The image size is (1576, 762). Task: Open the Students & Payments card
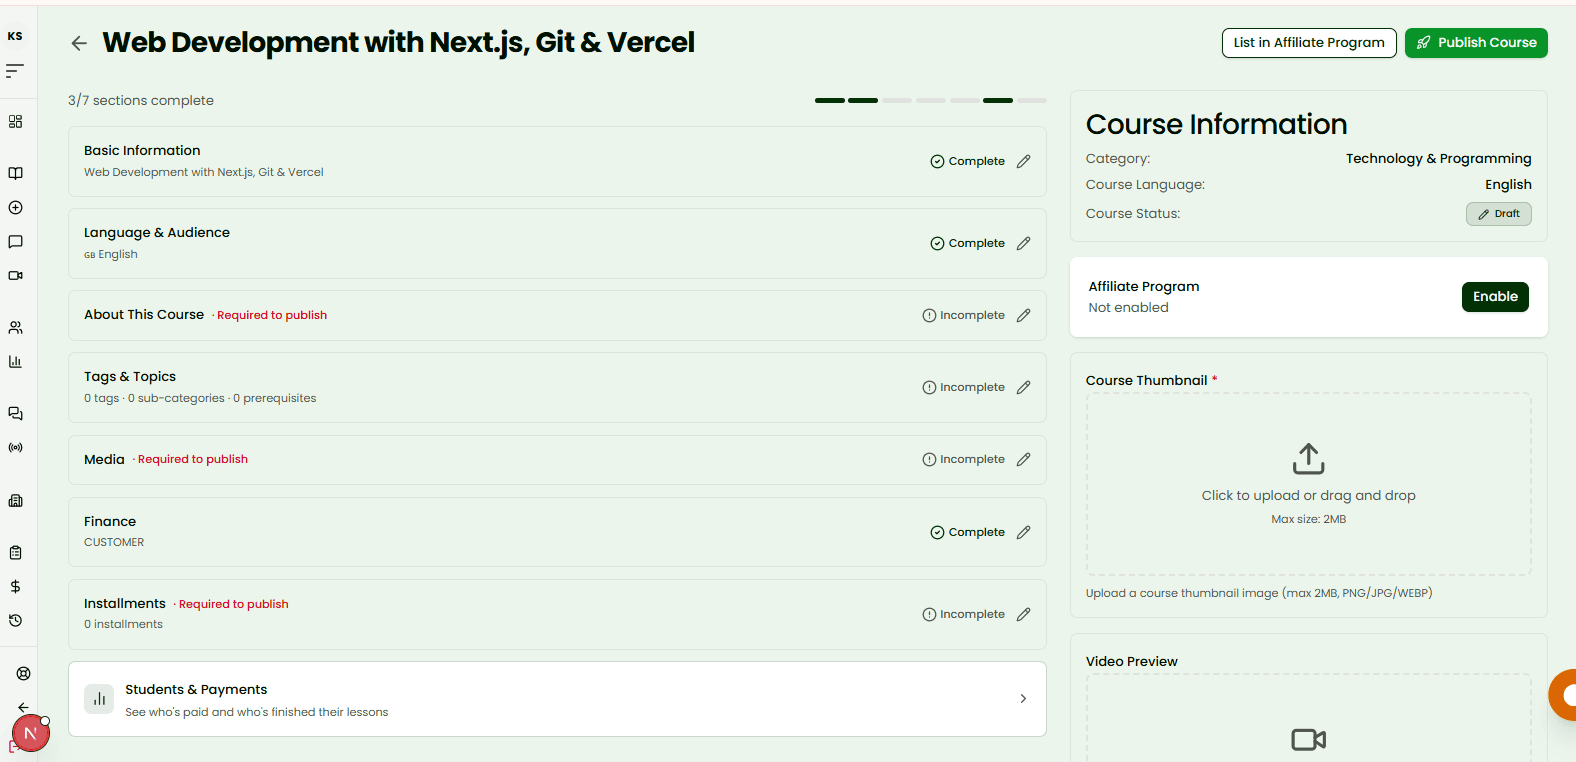(557, 699)
